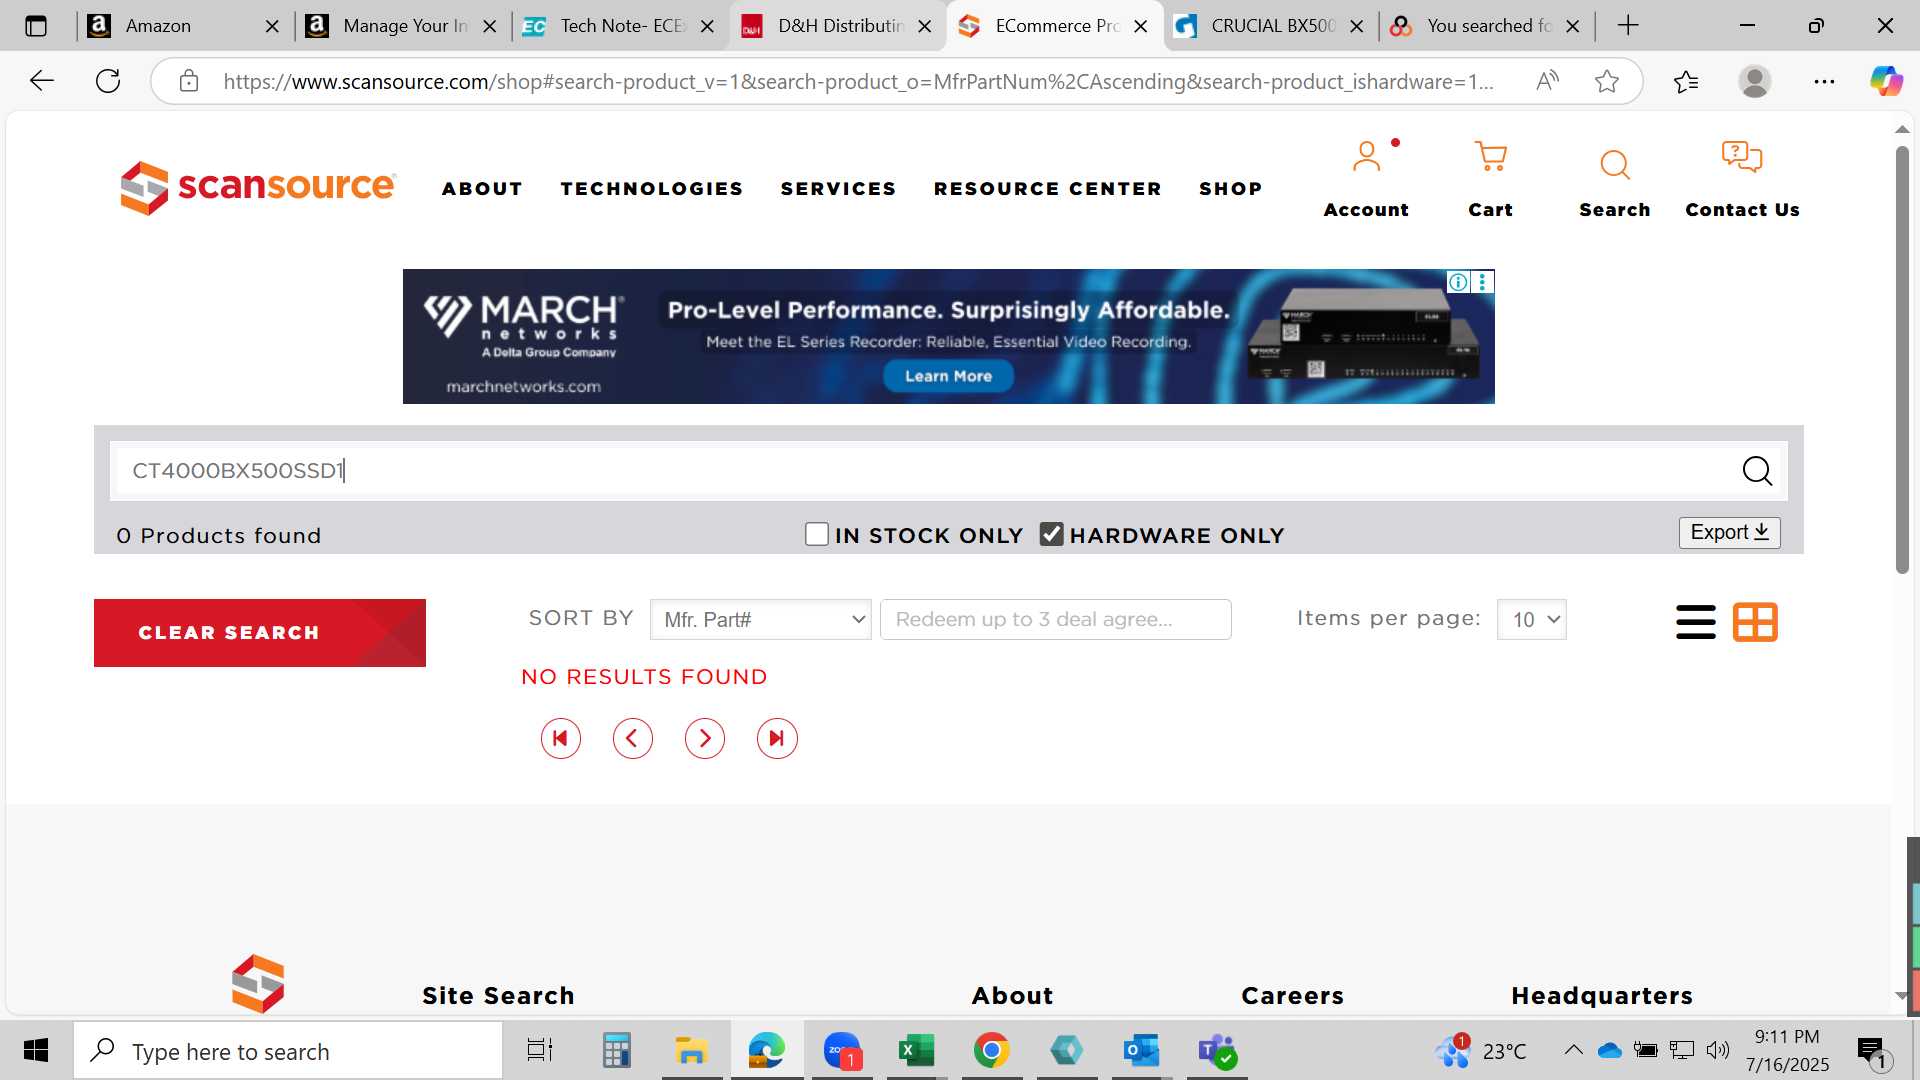This screenshot has height=1080, width=1920.
Task: Open the footer Site Search heading
Action: (x=498, y=996)
